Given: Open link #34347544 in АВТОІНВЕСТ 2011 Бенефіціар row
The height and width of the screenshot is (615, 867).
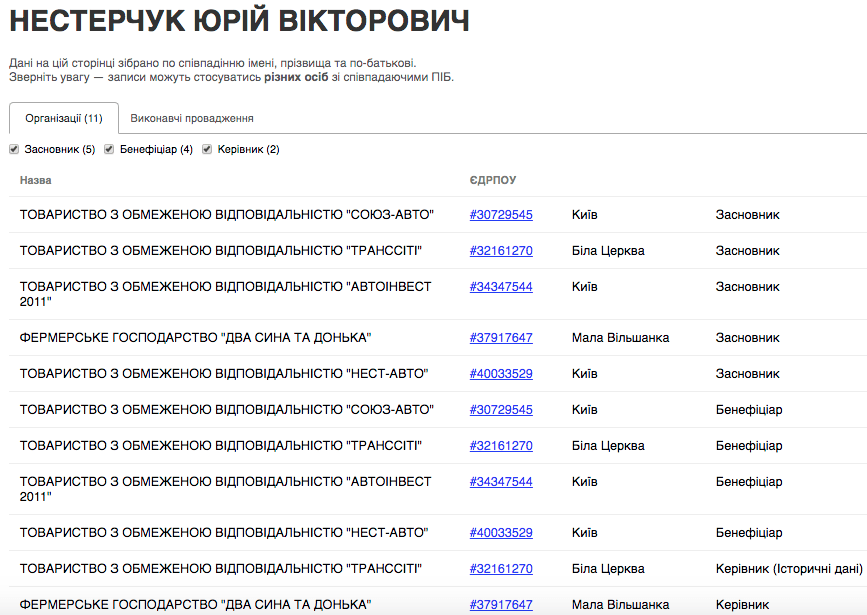Looking at the screenshot, I should coord(501,481).
